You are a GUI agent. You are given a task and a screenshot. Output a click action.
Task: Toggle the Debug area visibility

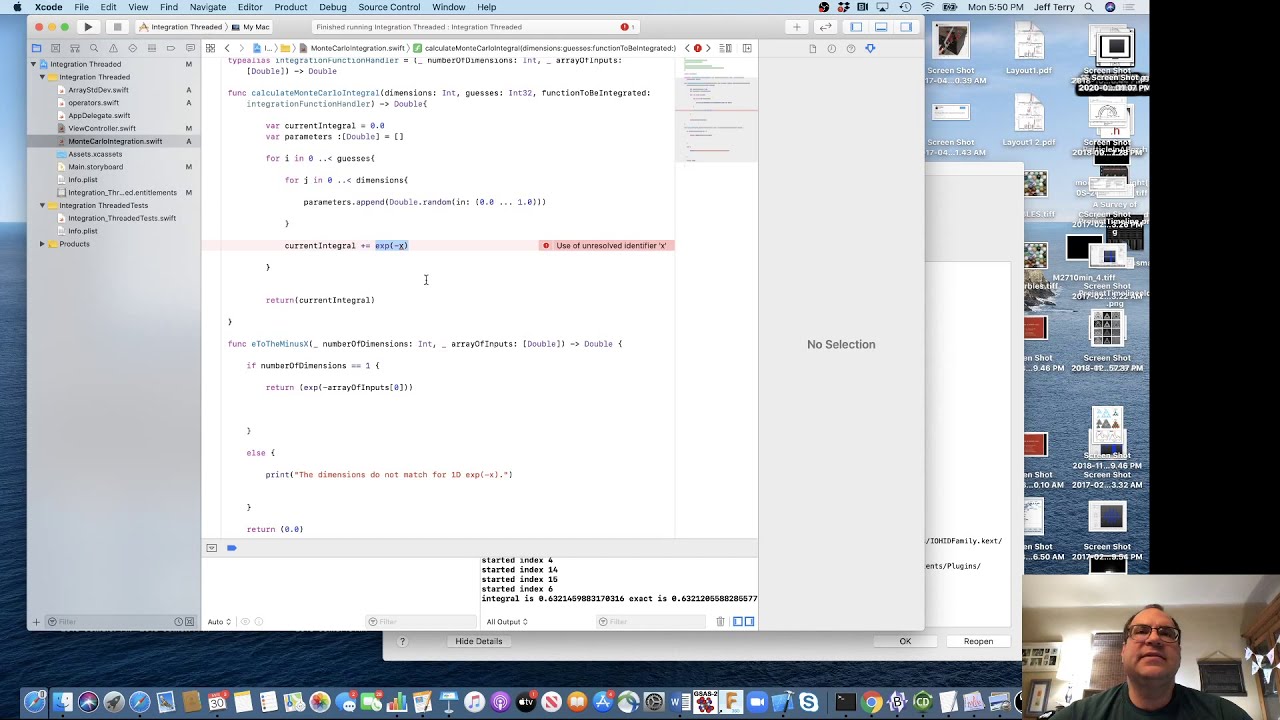point(881,27)
